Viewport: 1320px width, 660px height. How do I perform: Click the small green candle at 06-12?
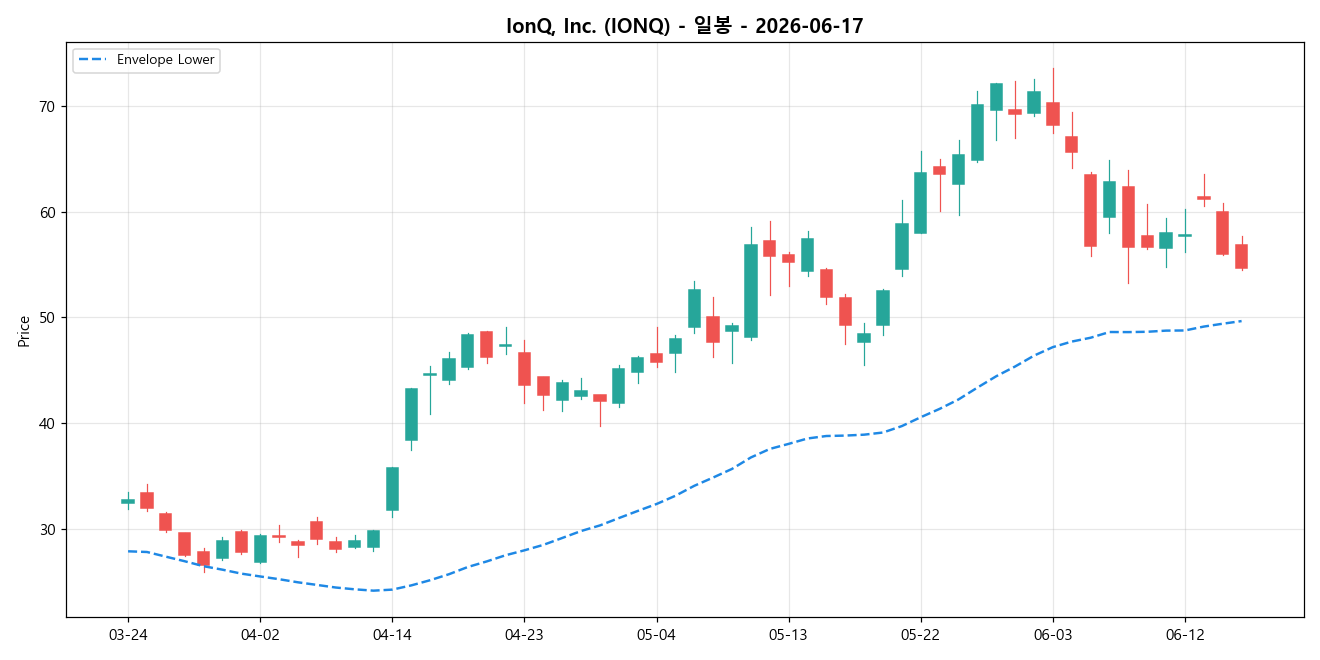click(x=1185, y=235)
